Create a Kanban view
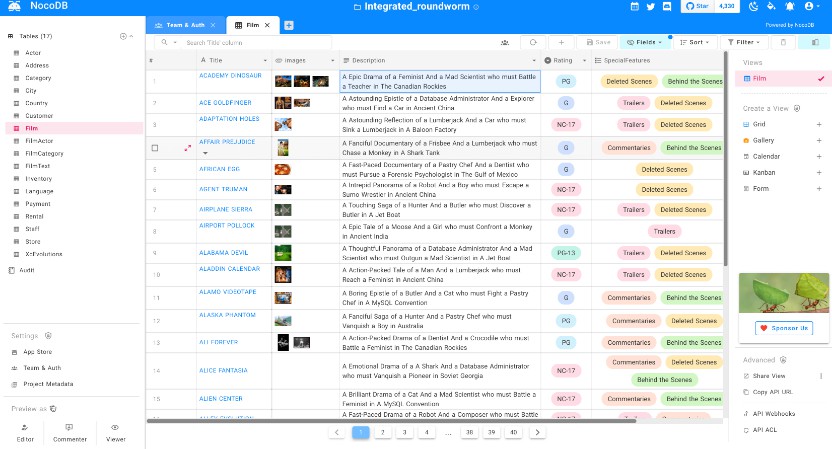This screenshot has height=449, width=832. coord(764,172)
